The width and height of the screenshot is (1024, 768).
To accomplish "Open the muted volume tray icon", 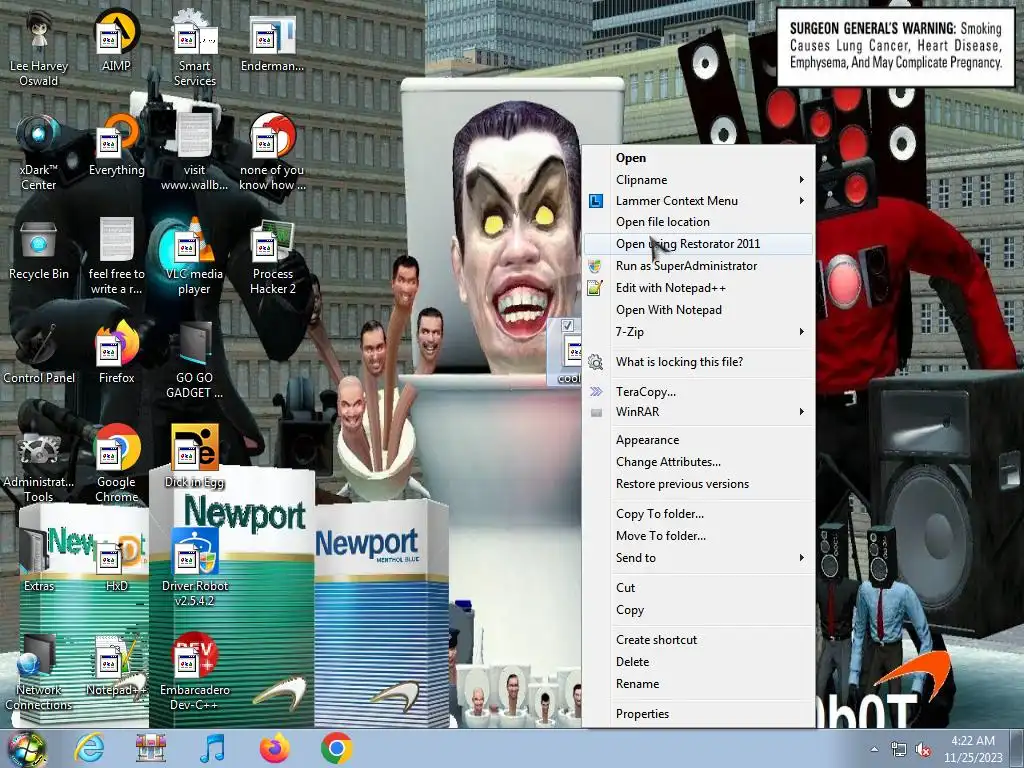I will pyautogui.click(x=923, y=750).
